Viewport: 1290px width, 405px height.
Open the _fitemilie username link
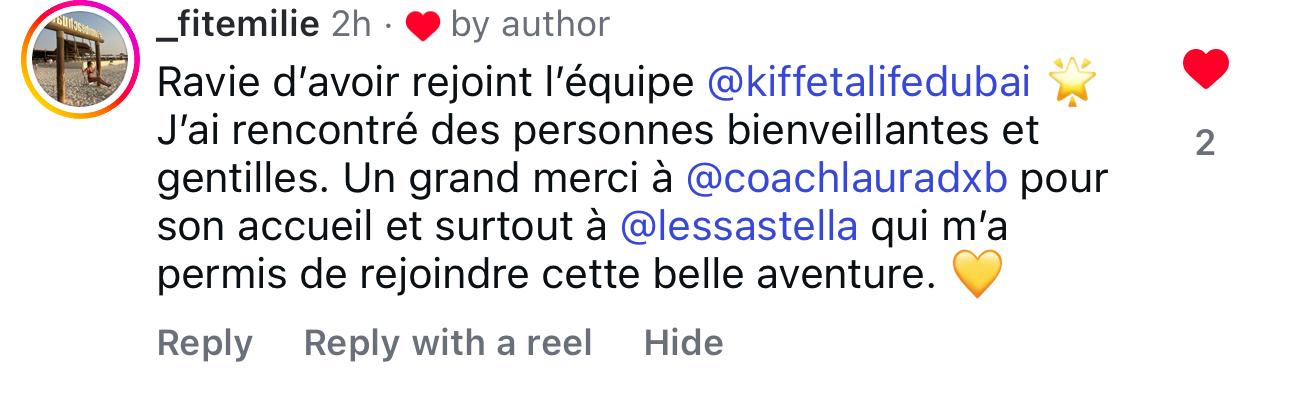click(x=238, y=26)
